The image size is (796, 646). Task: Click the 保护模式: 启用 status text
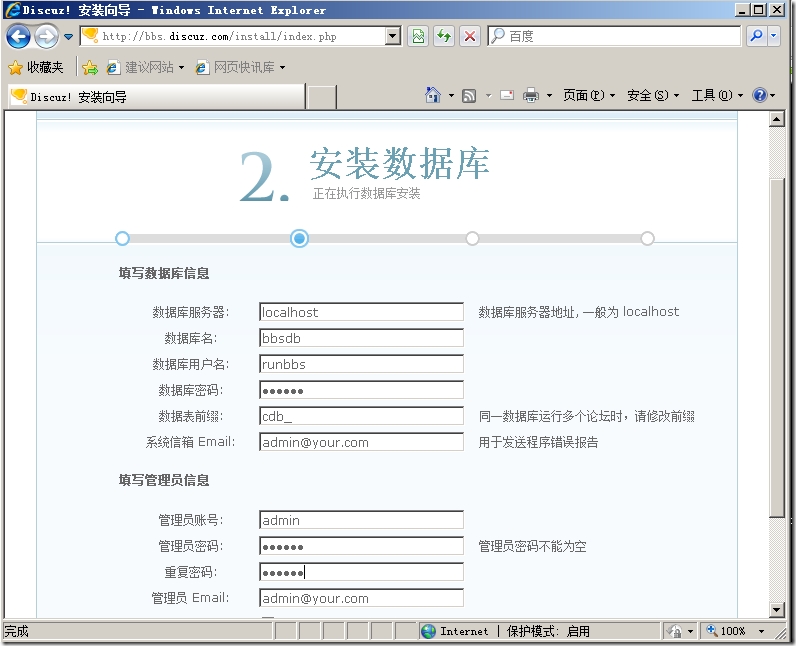[548, 631]
